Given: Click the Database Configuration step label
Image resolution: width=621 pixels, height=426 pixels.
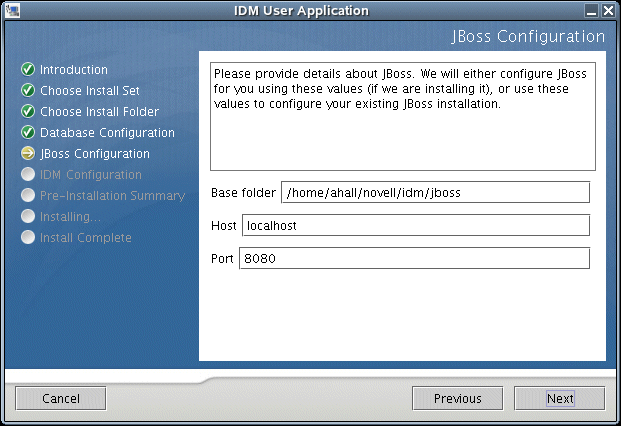Looking at the screenshot, I should pos(107,133).
